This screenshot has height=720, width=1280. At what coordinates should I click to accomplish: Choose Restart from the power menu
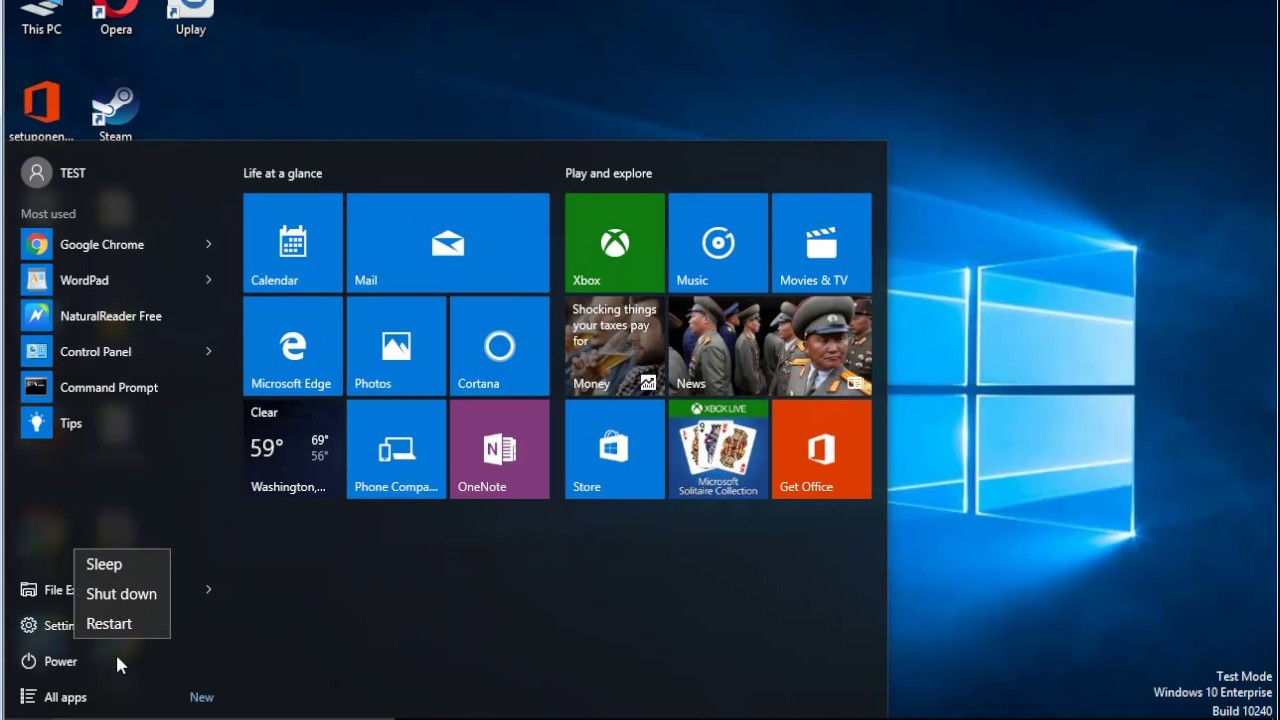pos(122,624)
